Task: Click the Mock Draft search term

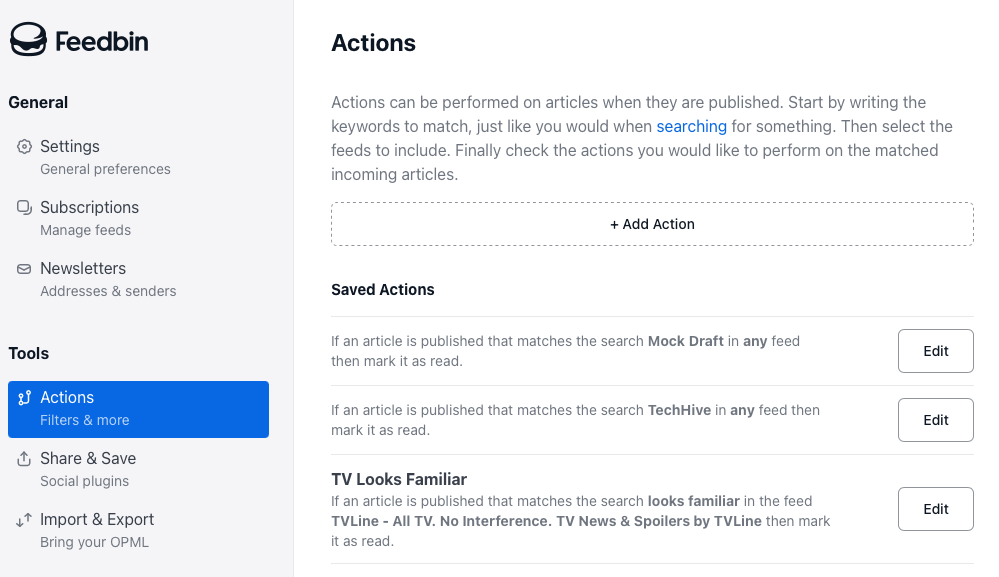Action: 686,341
